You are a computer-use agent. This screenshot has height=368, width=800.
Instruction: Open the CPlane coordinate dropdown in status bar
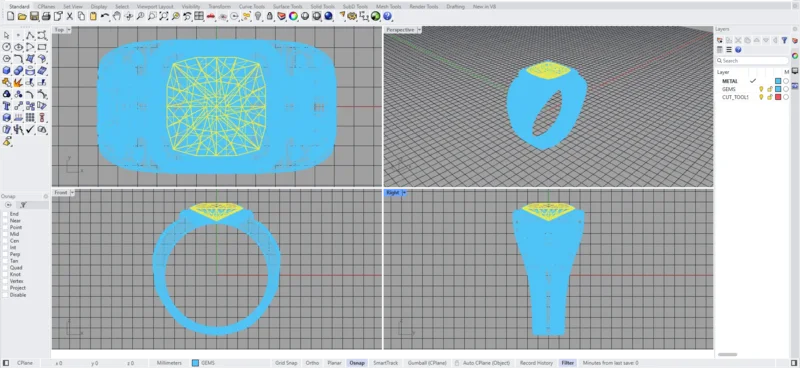tap(25, 363)
